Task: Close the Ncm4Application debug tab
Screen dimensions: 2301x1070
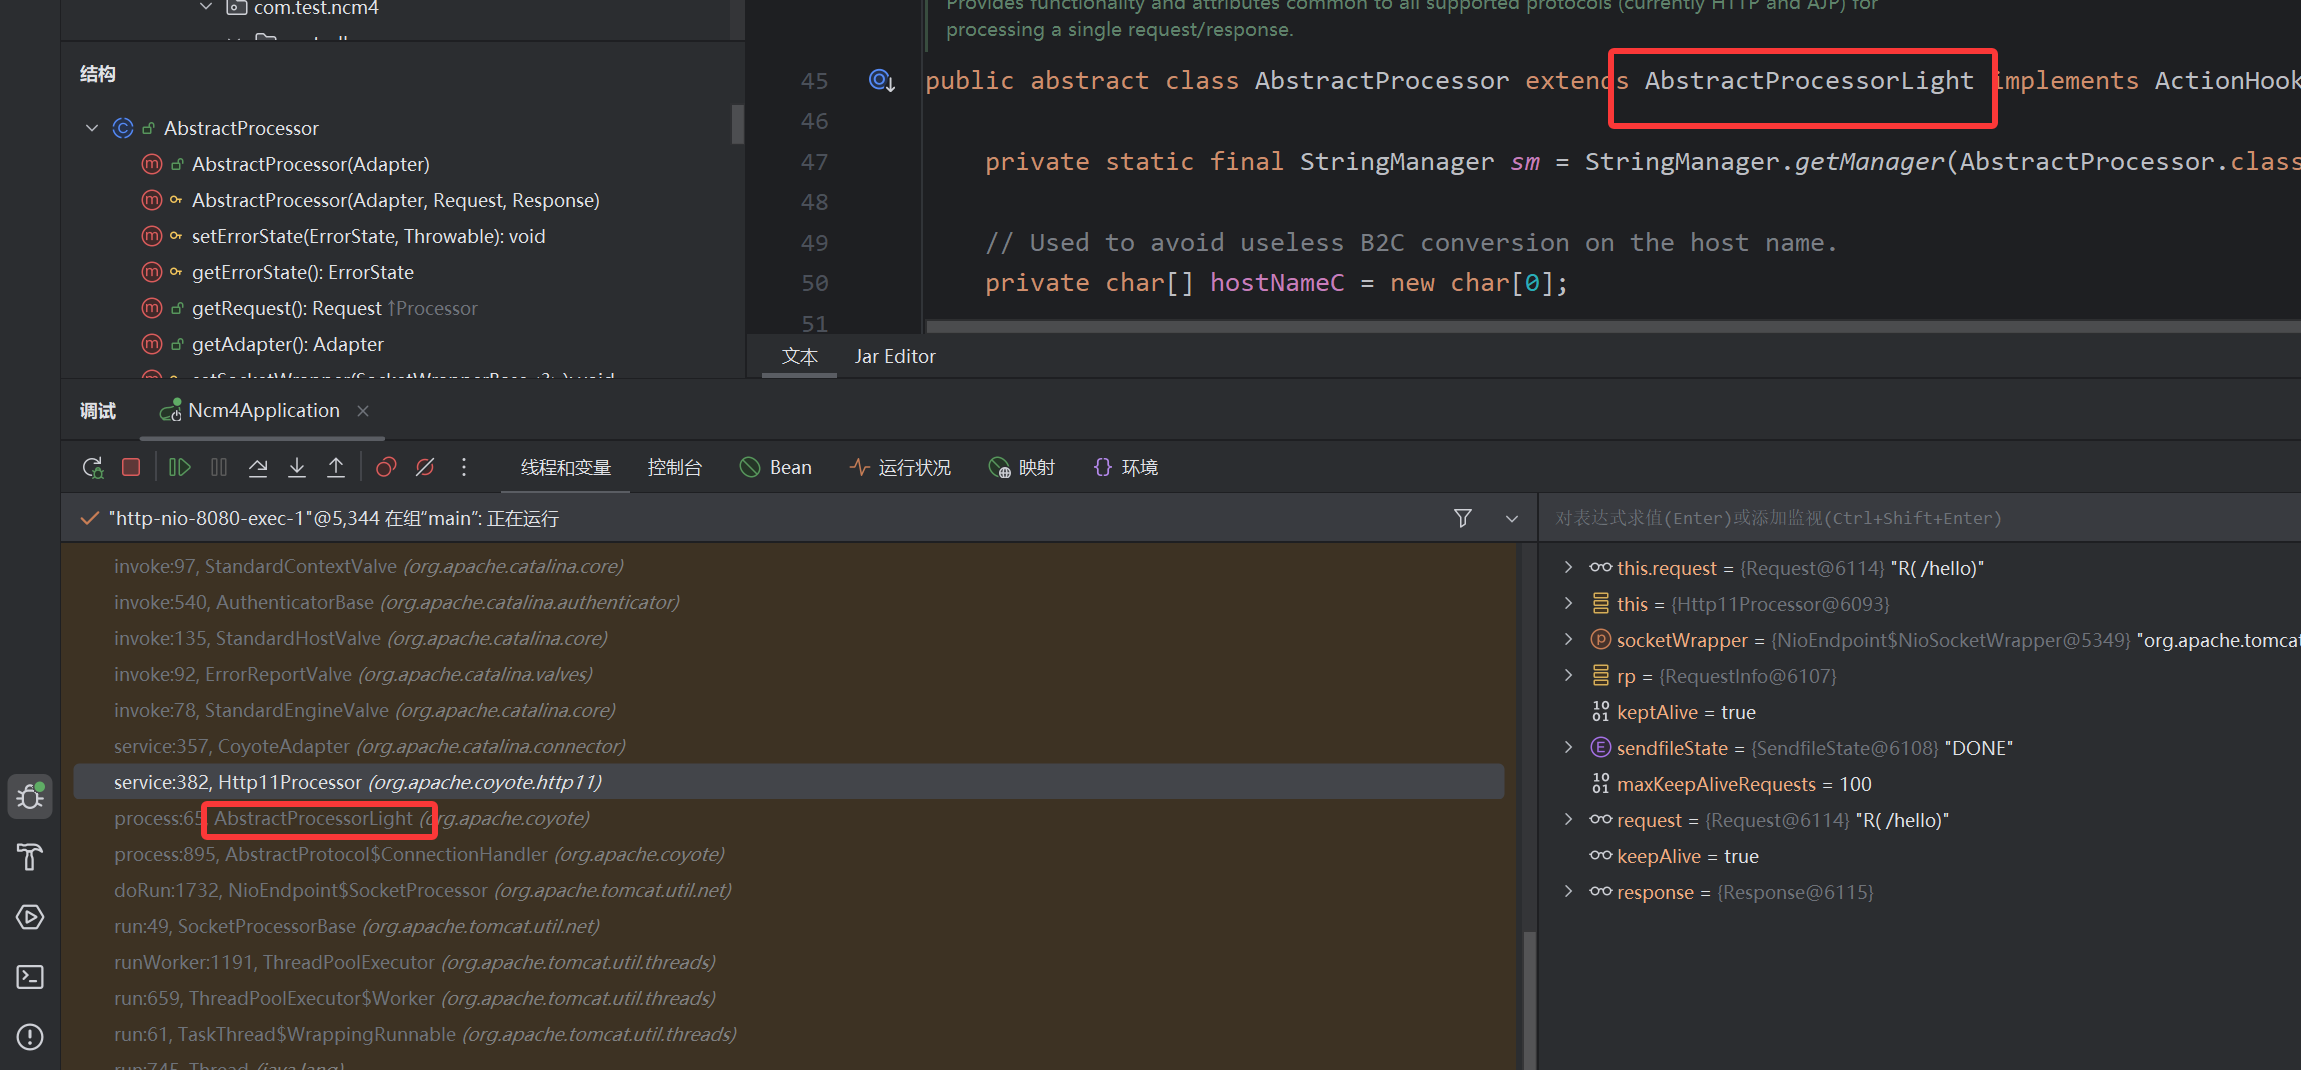Action: 363,411
